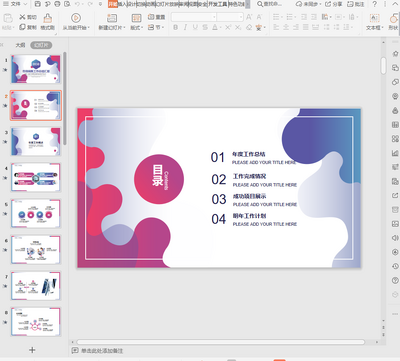Select slide 7 thumbnail
Screen dimensions: 400x361
(36, 286)
